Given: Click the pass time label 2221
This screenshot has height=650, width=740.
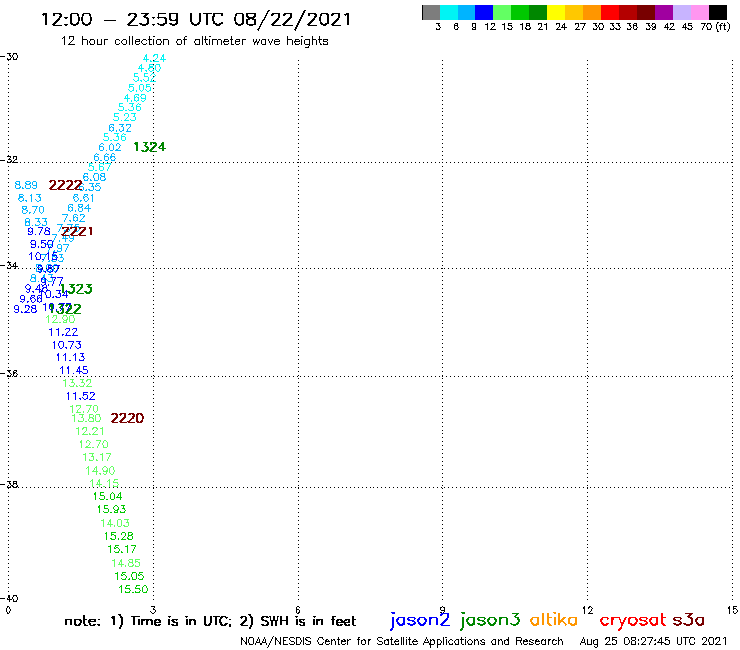Looking at the screenshot, I should point(77,231).
